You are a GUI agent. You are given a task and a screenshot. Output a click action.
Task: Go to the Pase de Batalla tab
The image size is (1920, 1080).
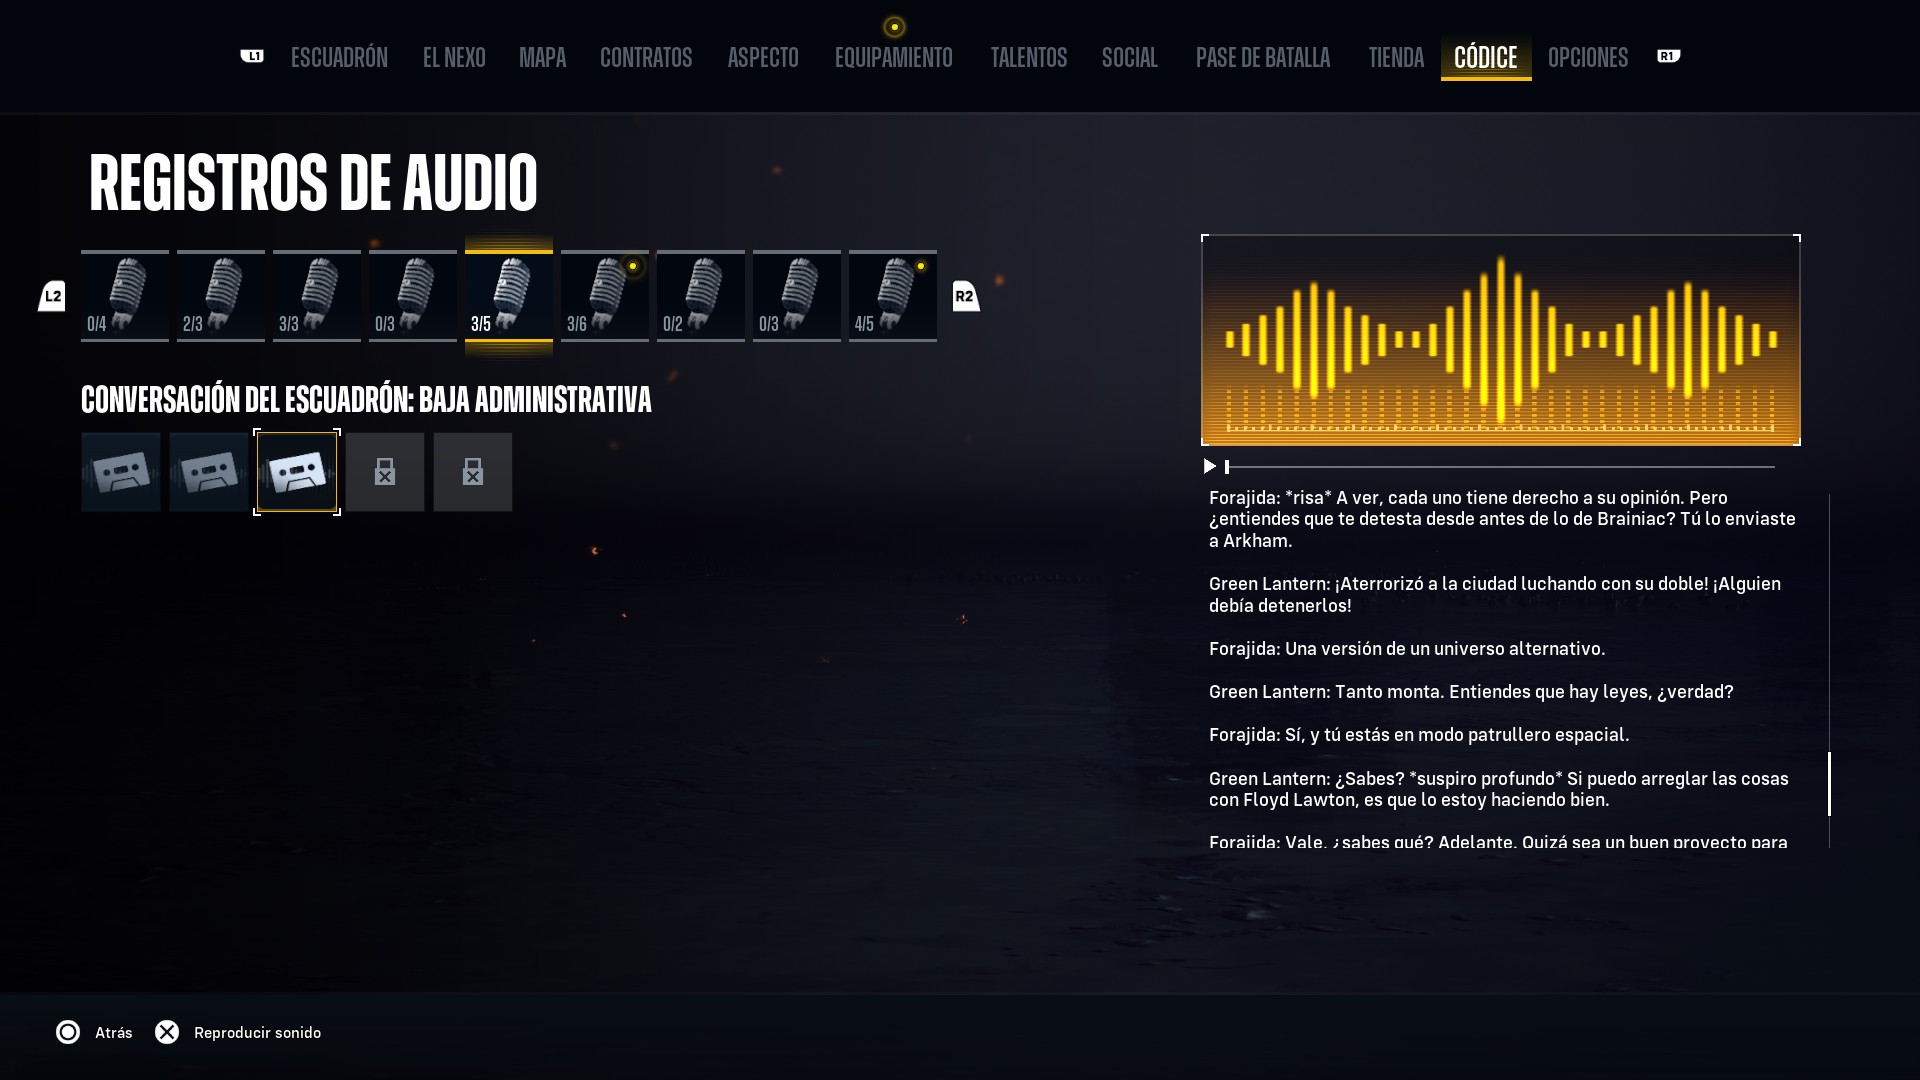[1262, 58]
